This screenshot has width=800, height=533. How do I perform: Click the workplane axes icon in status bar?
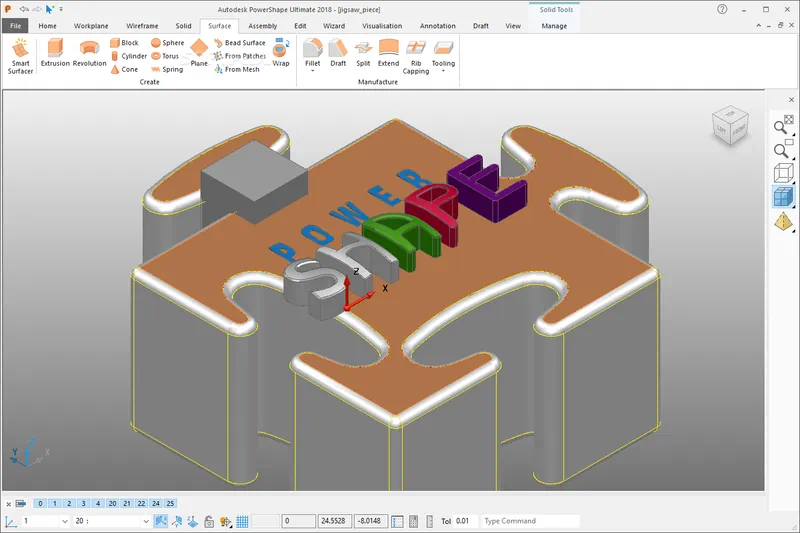pyautogui.click(x=10, y=521)
